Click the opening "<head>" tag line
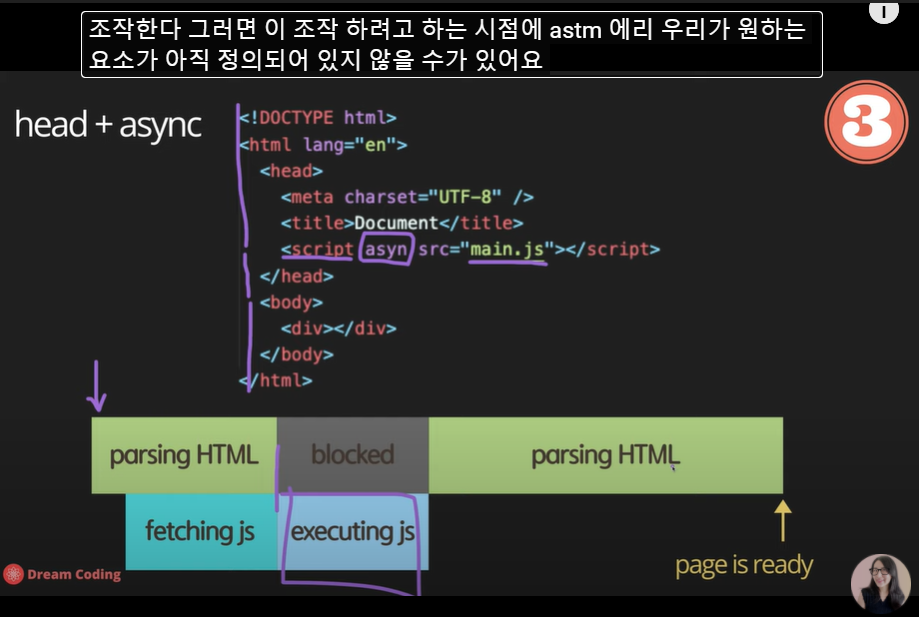The height and width of the screenshot is (617, 919). [x=291, y=171]
